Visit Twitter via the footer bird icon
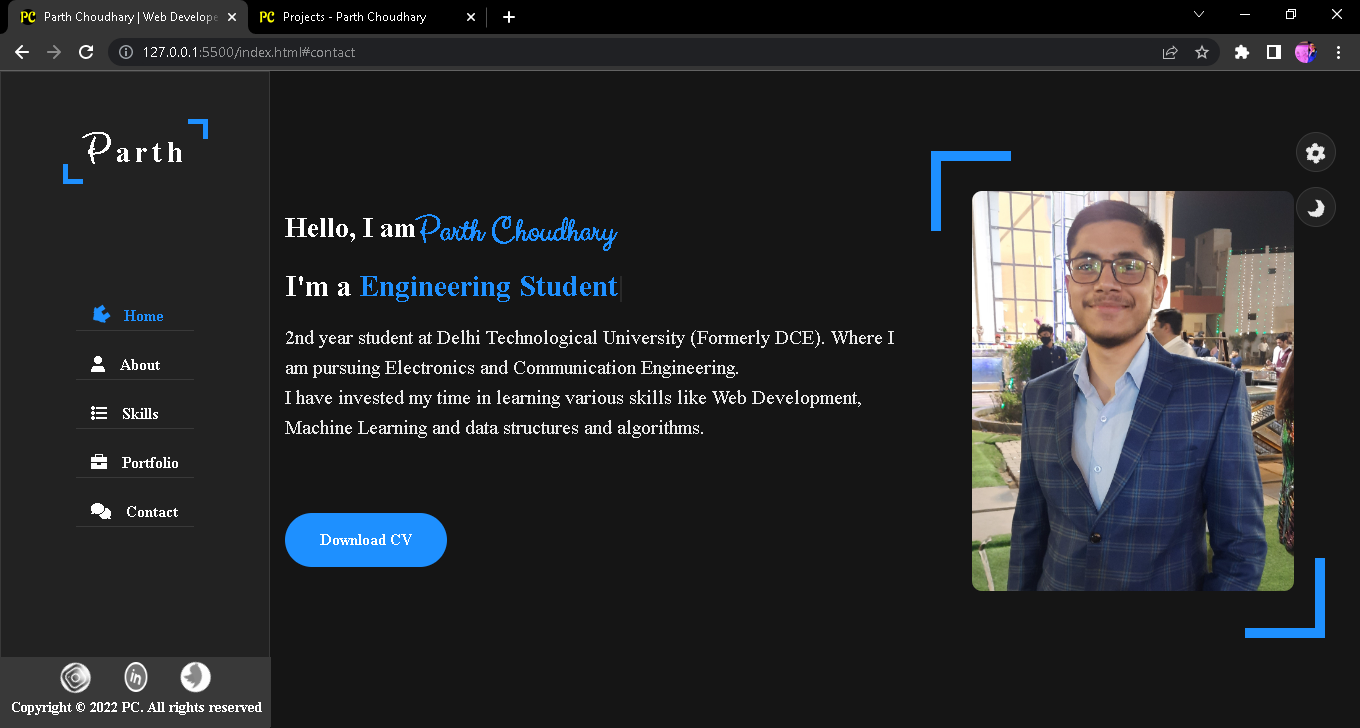 click(195, 677)
